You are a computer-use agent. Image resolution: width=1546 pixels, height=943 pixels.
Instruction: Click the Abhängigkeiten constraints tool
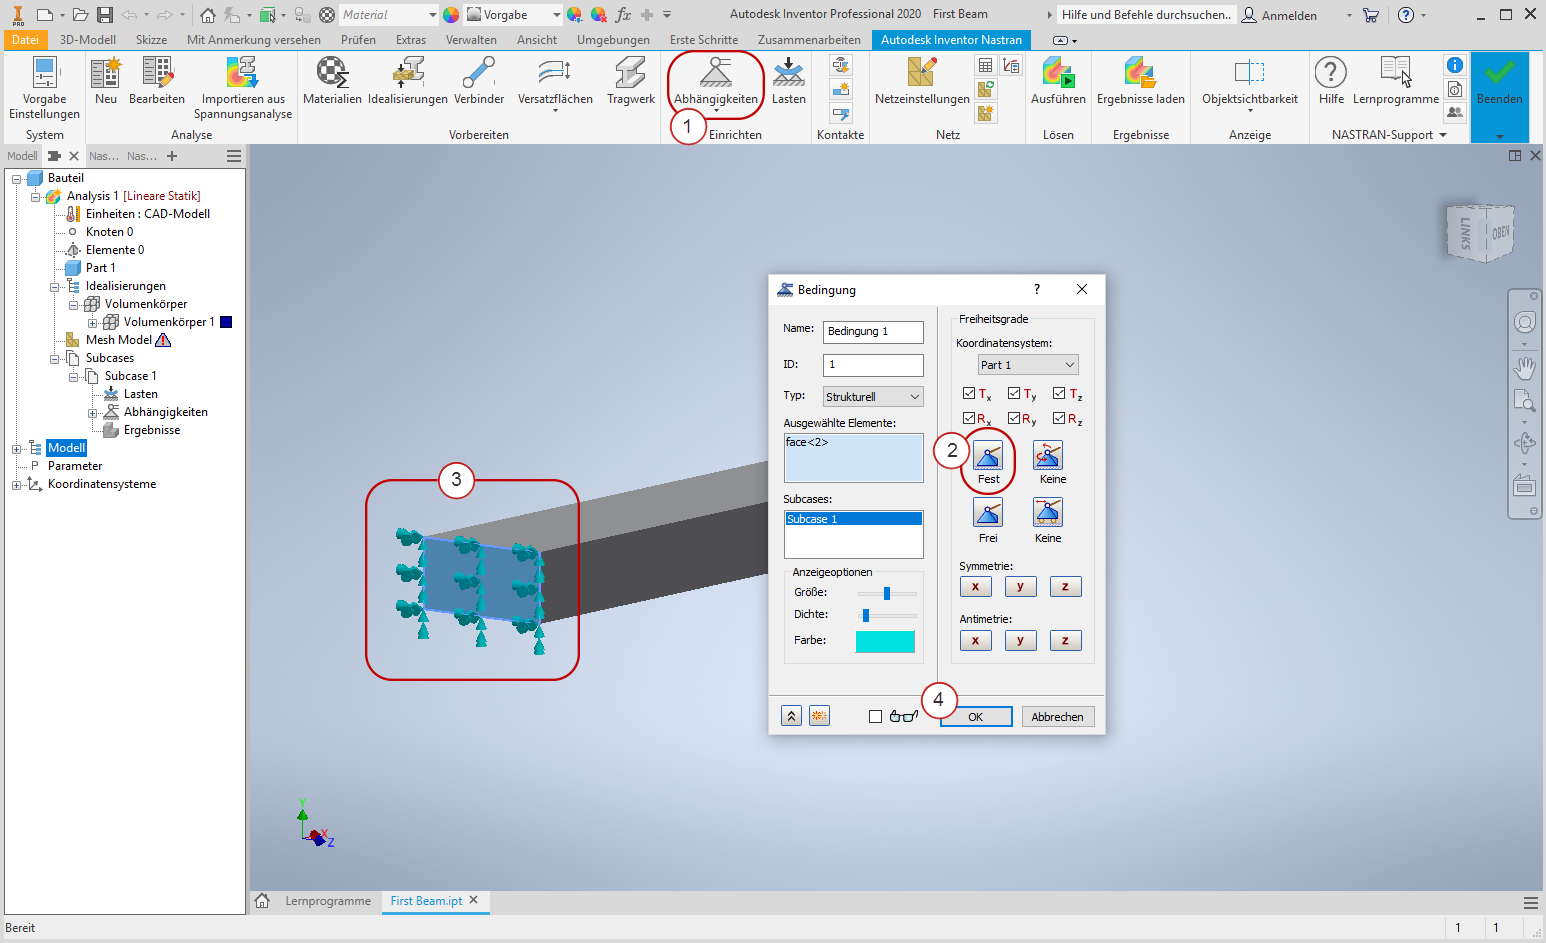[716, 84]
